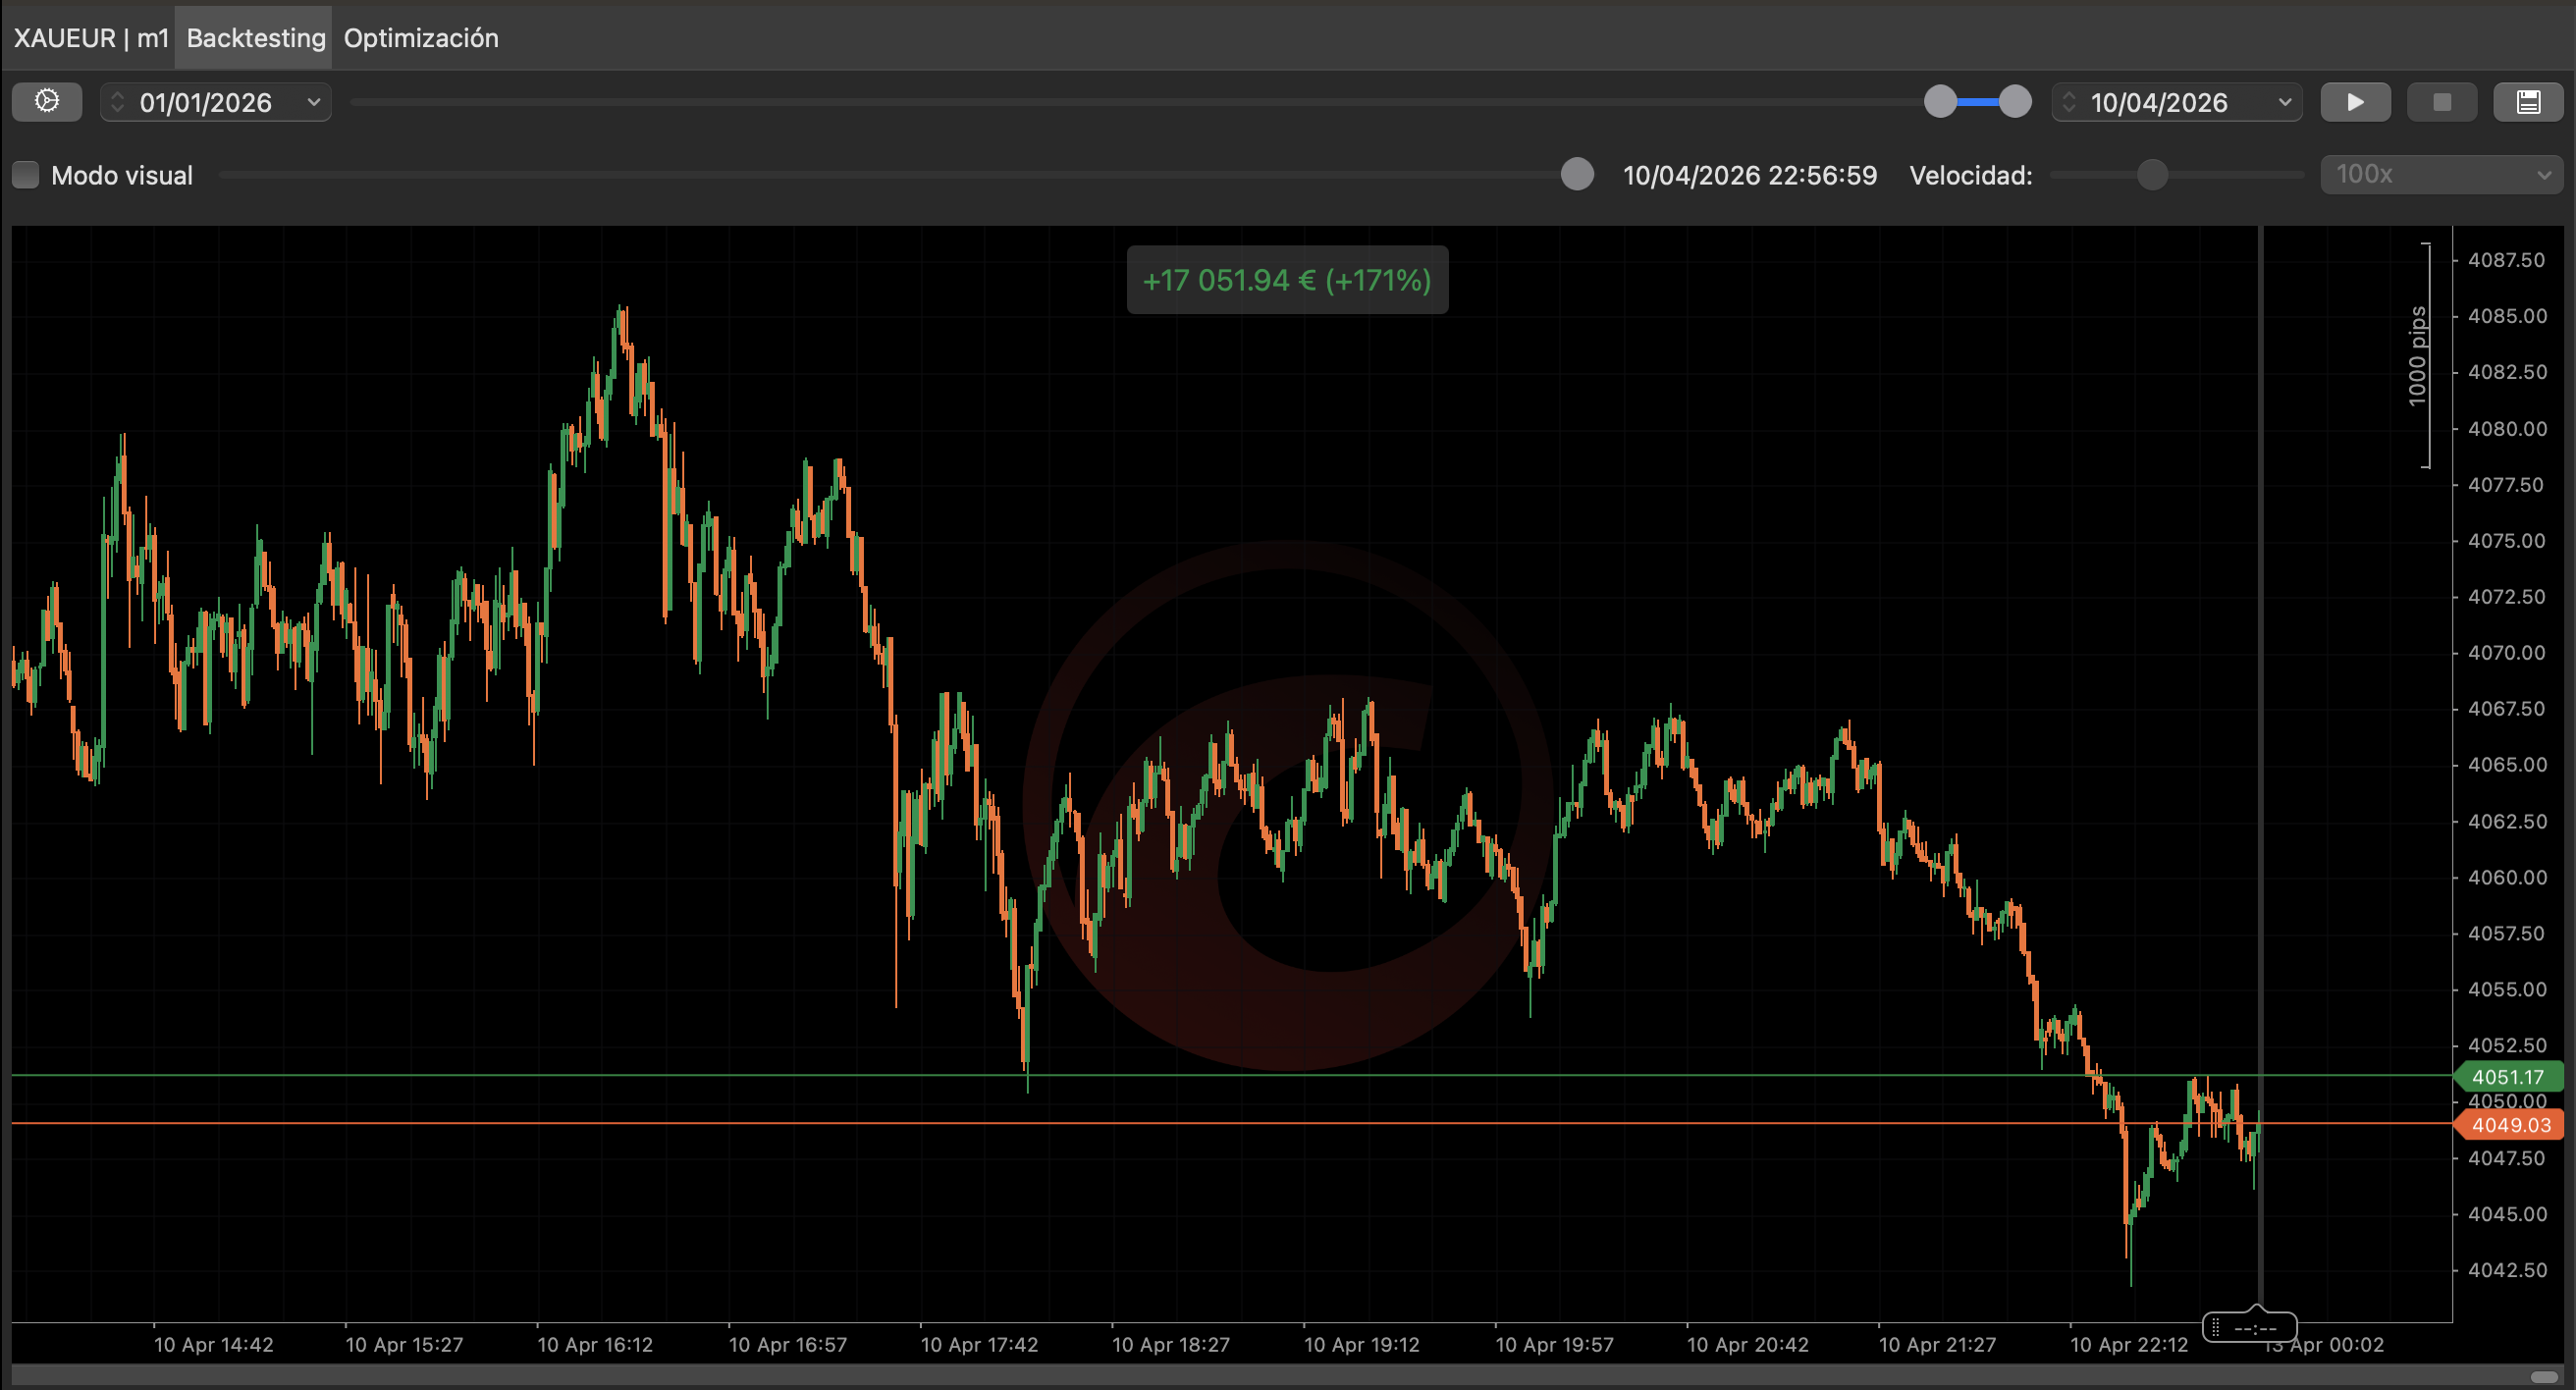Viewport: 2576px width, 1390px height.
Task: Expand the 10/04/2026 end date dropdown
Action: click(x=2284, y=102)
